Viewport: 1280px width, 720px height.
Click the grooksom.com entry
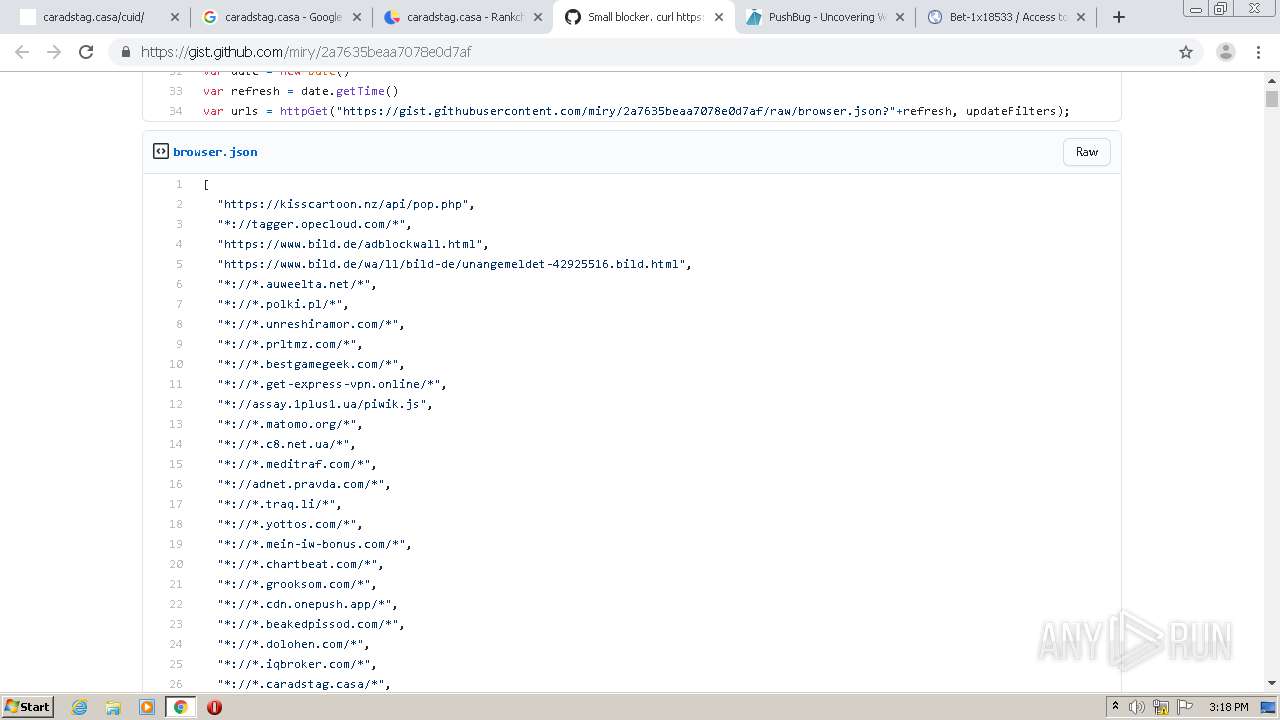pyautogui.click(x=297, y=584)
